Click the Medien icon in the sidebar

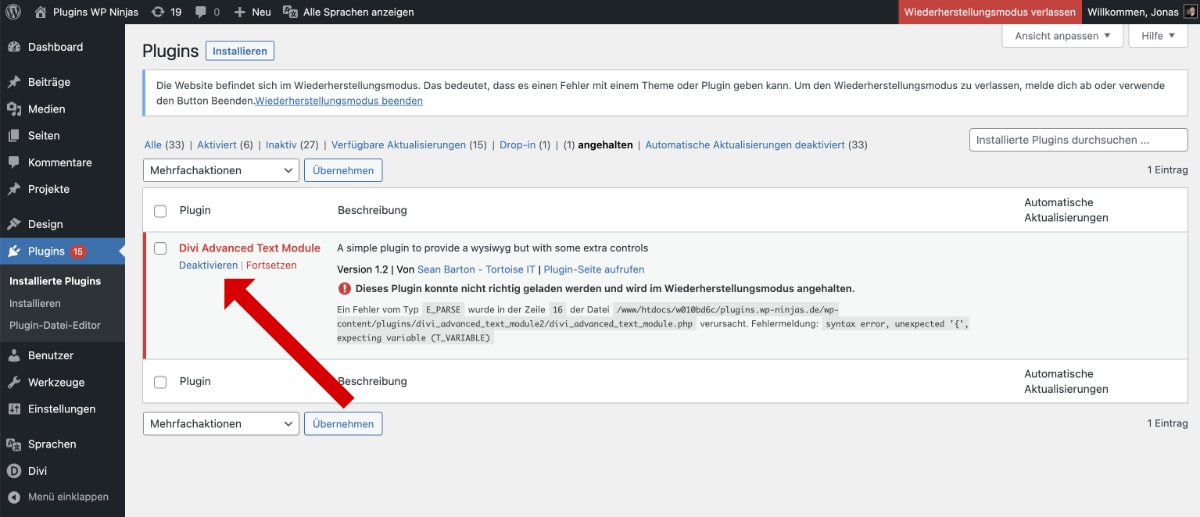click(x=14, y=109)
